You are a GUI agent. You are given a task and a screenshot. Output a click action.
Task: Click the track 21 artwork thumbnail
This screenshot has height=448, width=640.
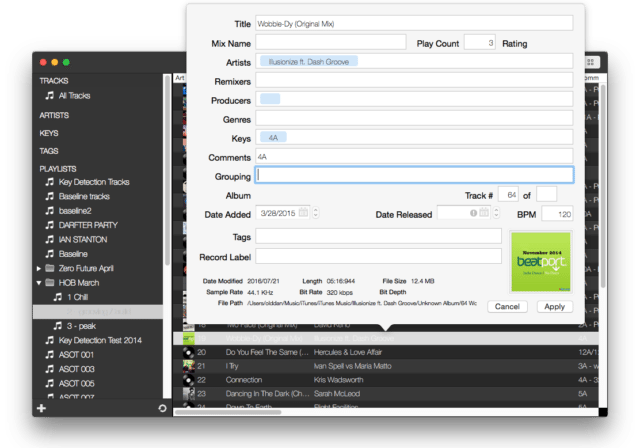pyautogui.click(x=189, y=366)
